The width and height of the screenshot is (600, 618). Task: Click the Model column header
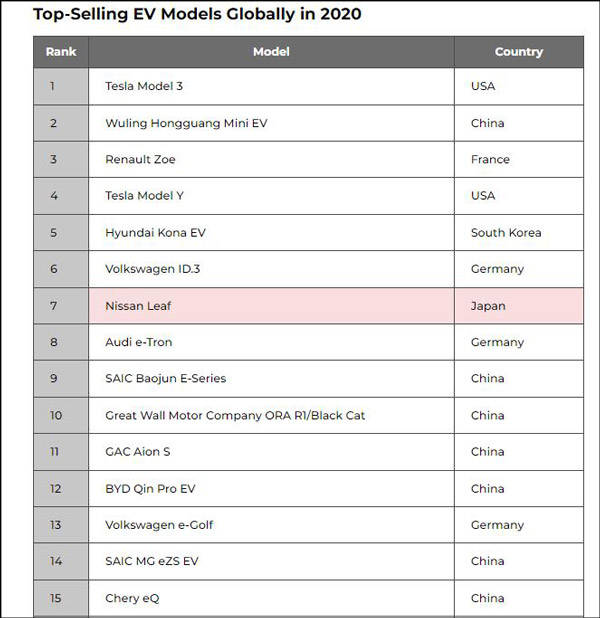tap(271, 52)
